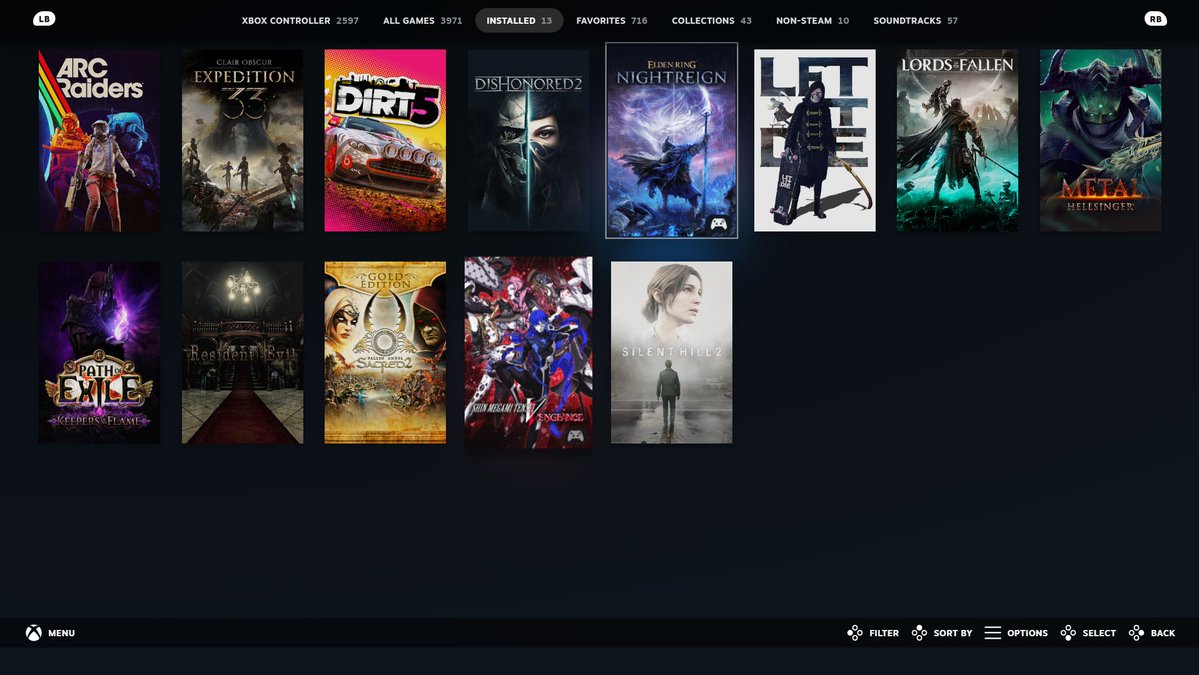Click the BACK label
The image size is (1199, 675).
[x=1162, y=633]
